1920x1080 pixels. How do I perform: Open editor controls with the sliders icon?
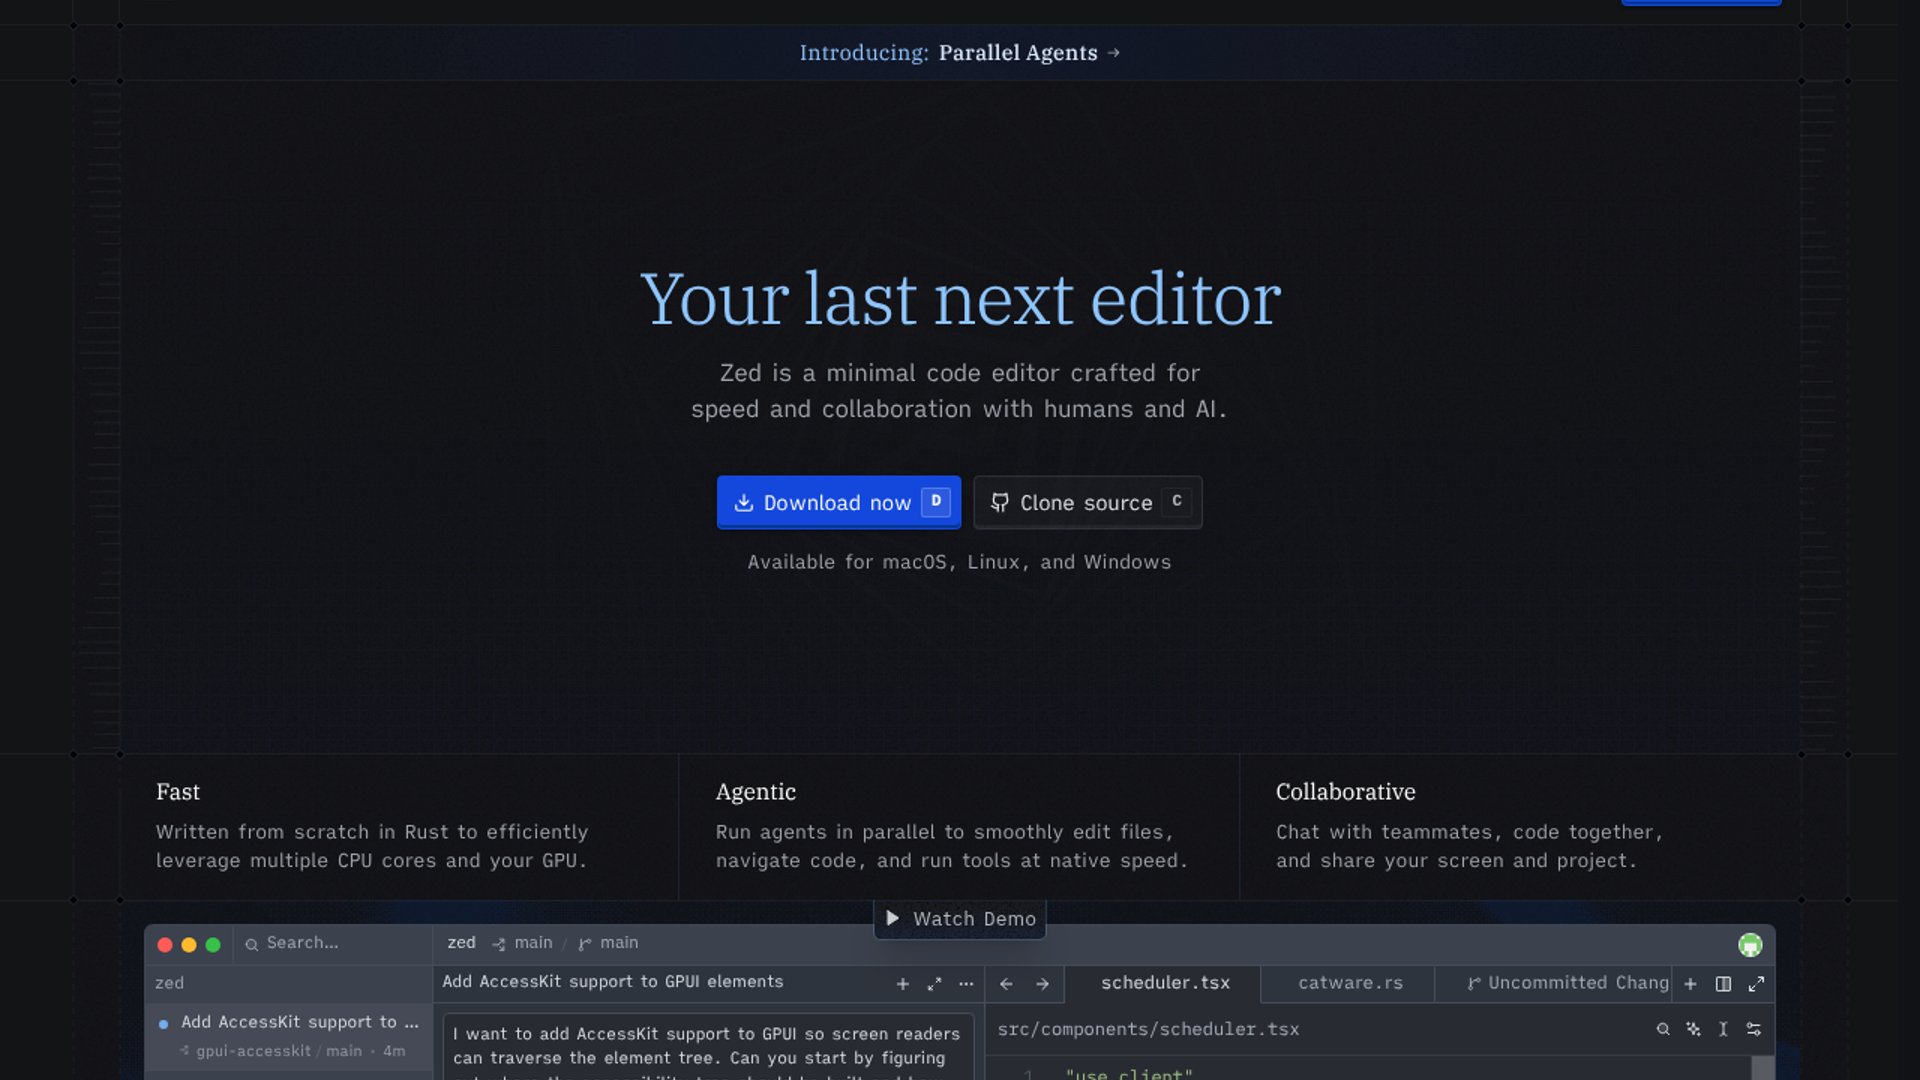(x=1754, y=1029)
